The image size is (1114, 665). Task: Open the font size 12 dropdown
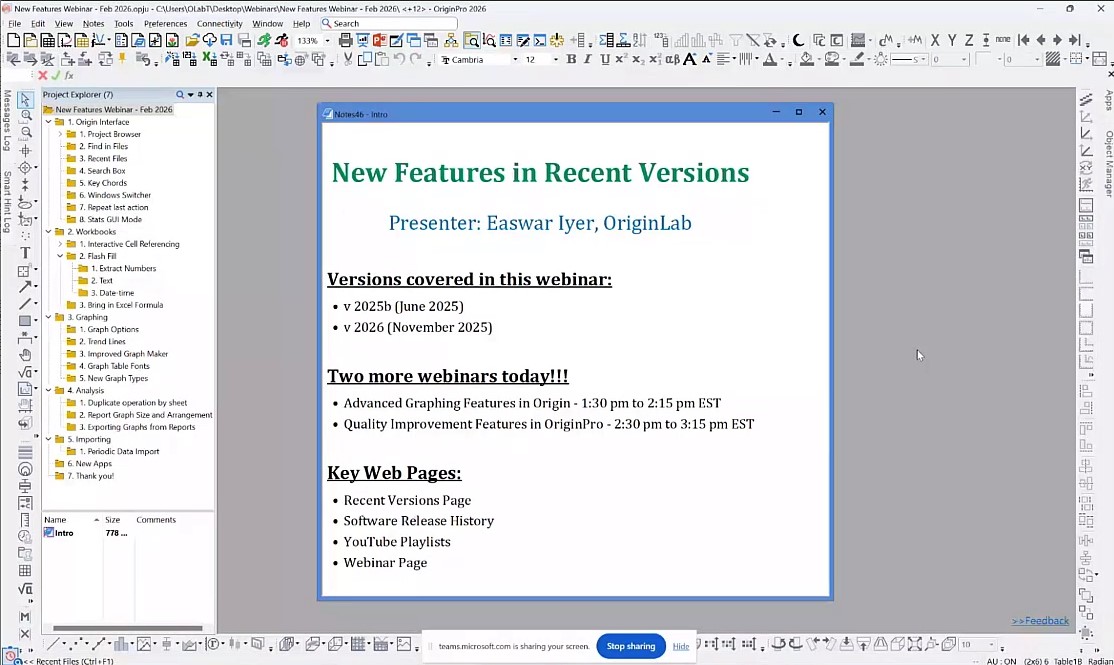click(x=556, y=60)
